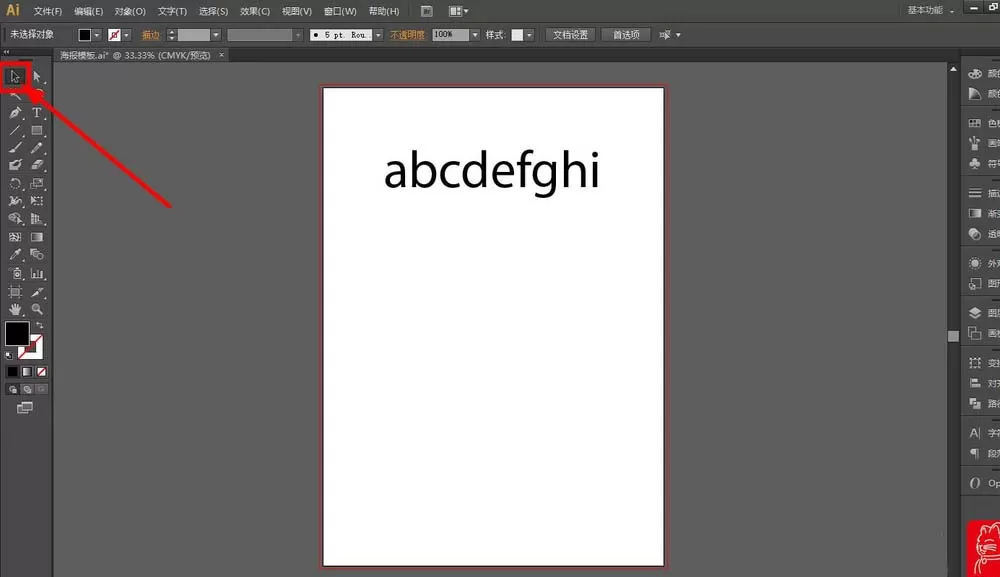This screenshot has height=577, width=1000.
Task: Enable Draw Normal mode
Action: pyautogui.click(x=13, y=390)
